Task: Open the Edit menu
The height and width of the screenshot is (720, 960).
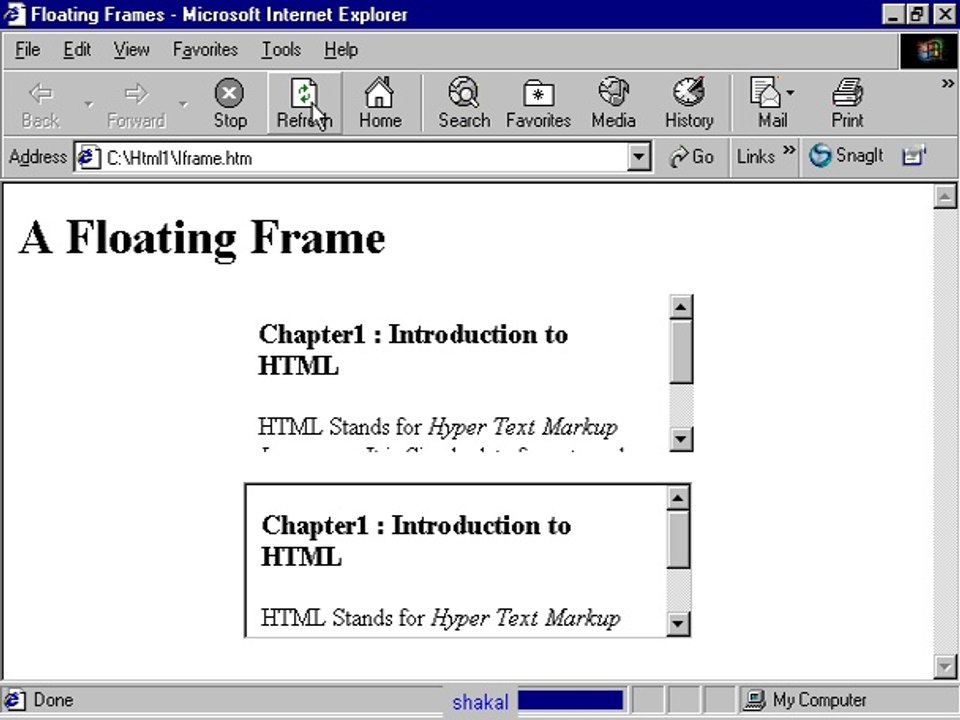Action: pos(77,50)
